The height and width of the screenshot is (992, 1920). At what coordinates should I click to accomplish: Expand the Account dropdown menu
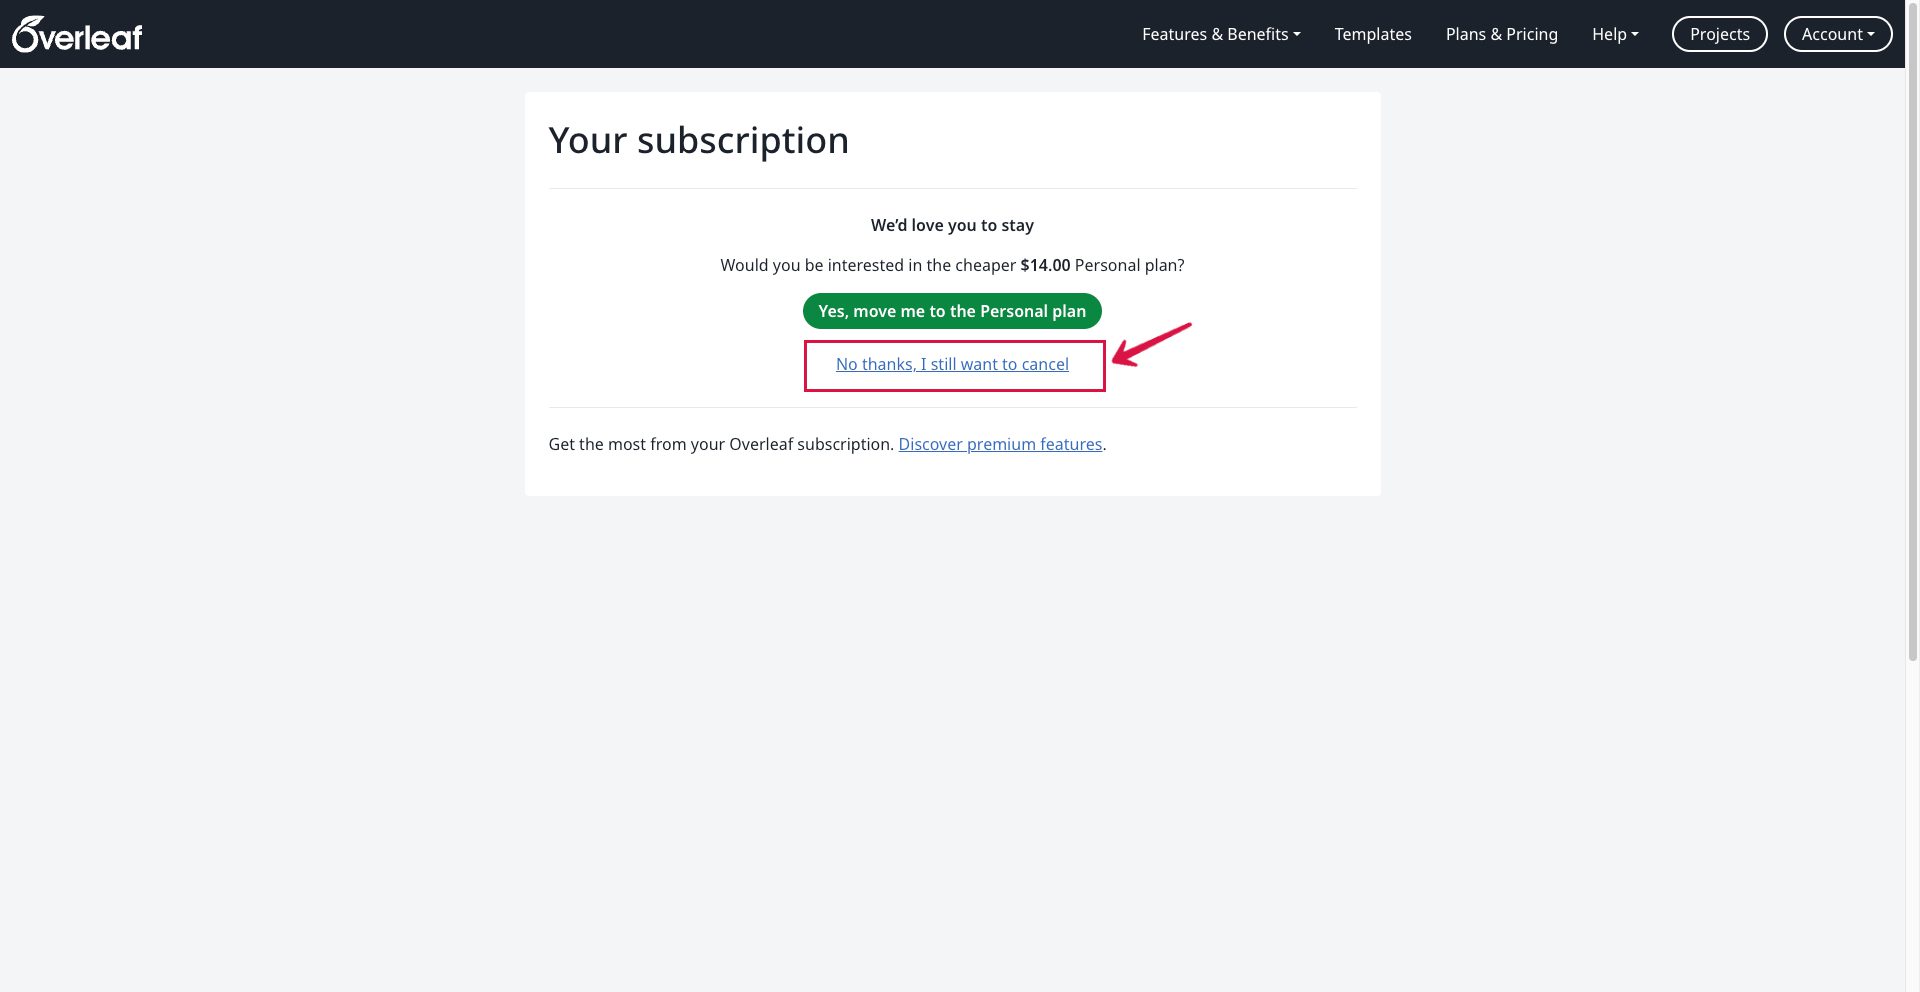pyautogui.click(x=1838, y=34)
